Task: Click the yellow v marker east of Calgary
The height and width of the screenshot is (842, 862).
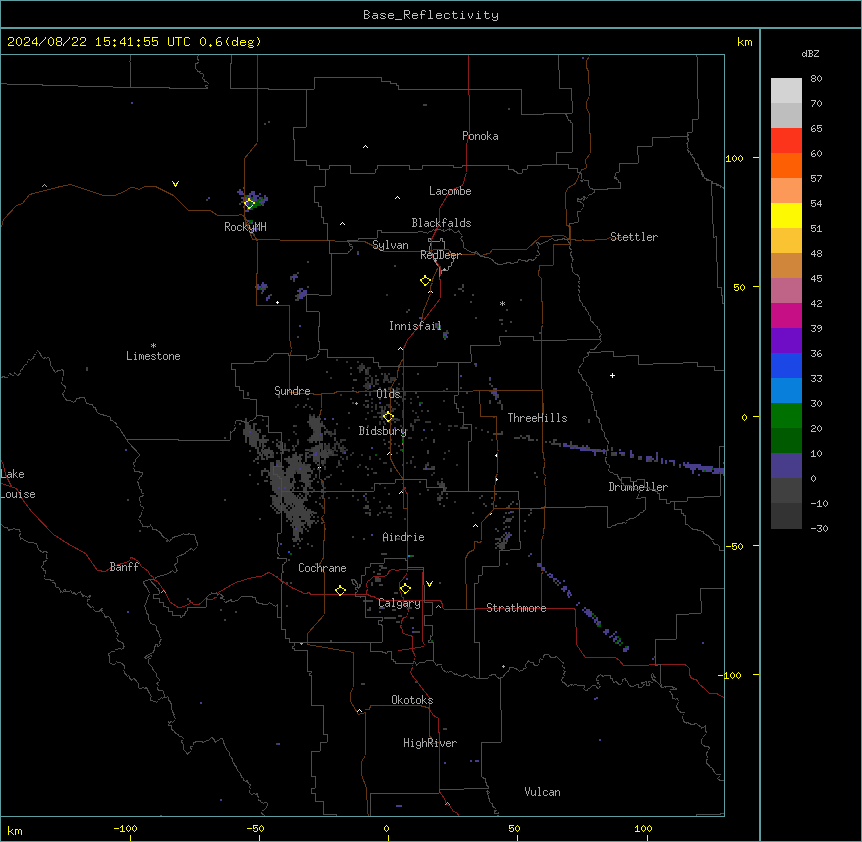Action: coord(429,584)
